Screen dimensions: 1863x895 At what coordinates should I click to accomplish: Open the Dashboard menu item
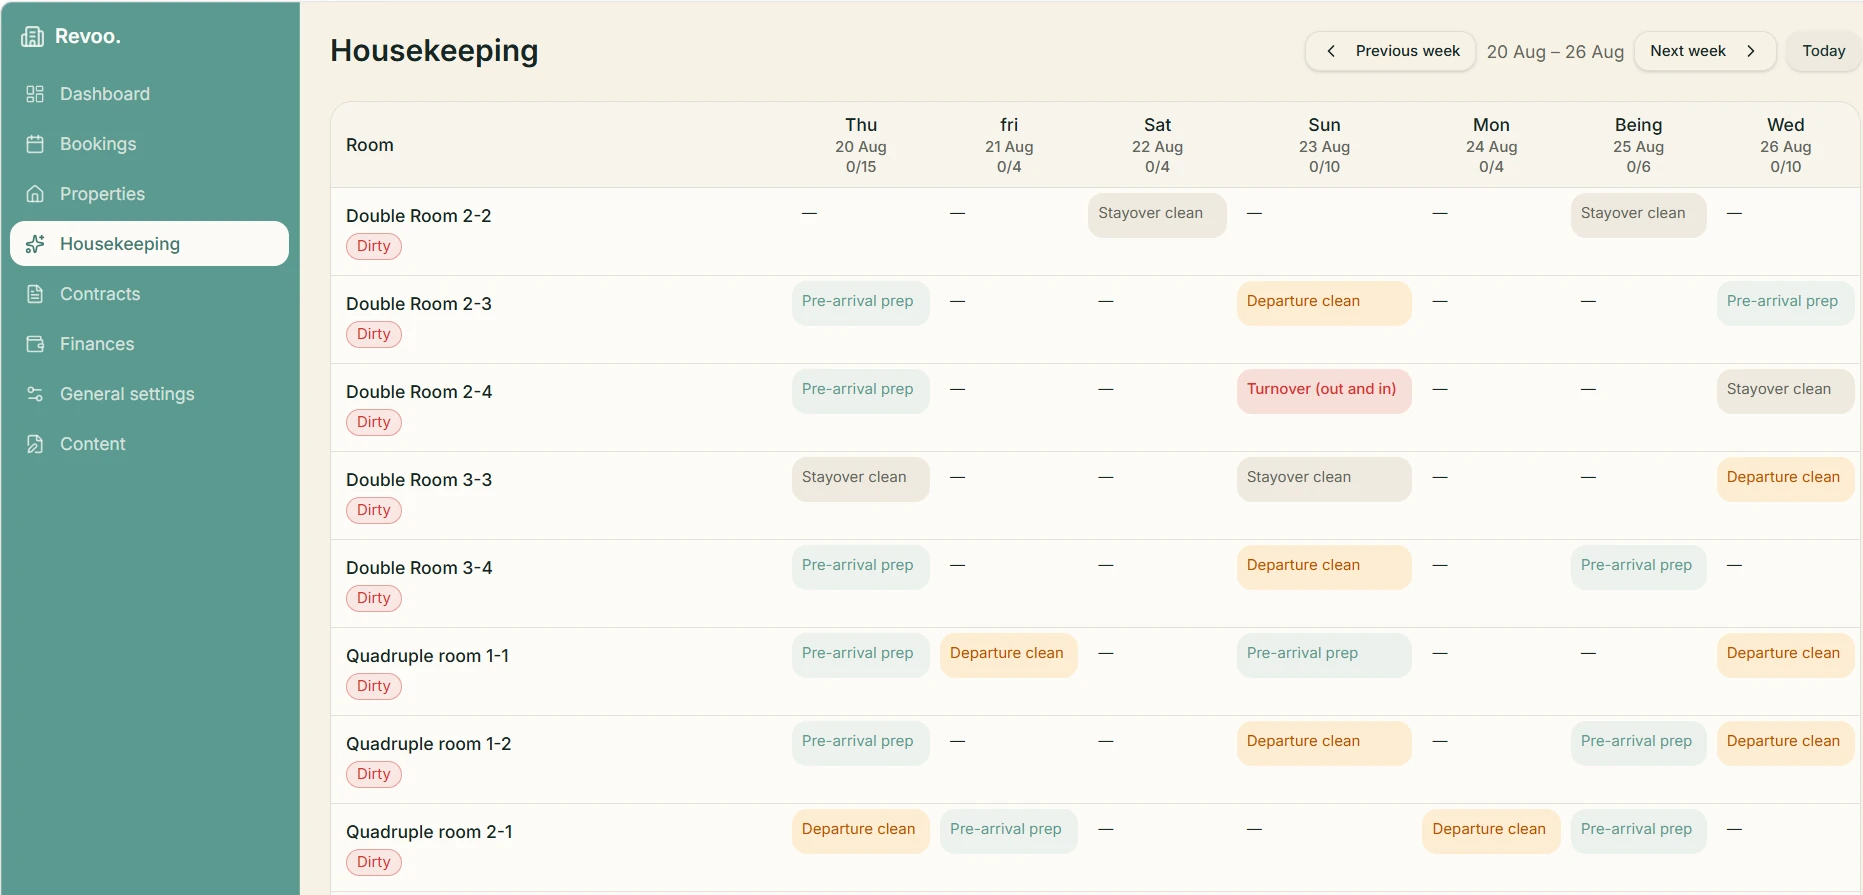click(150, 94)
